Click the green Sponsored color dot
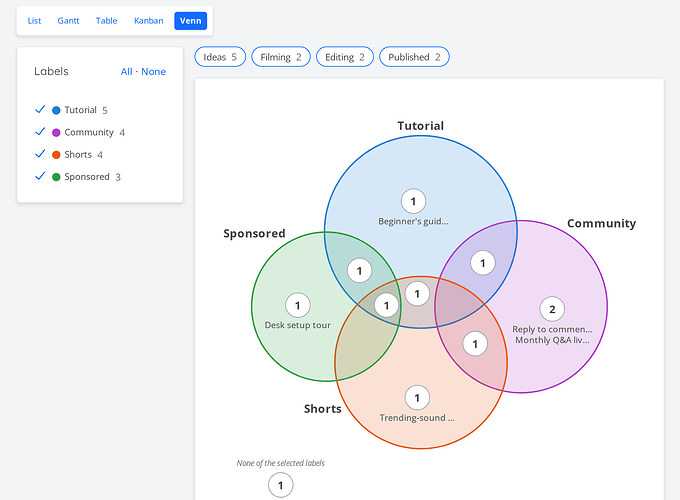The image size is (680, 500). 56,177
